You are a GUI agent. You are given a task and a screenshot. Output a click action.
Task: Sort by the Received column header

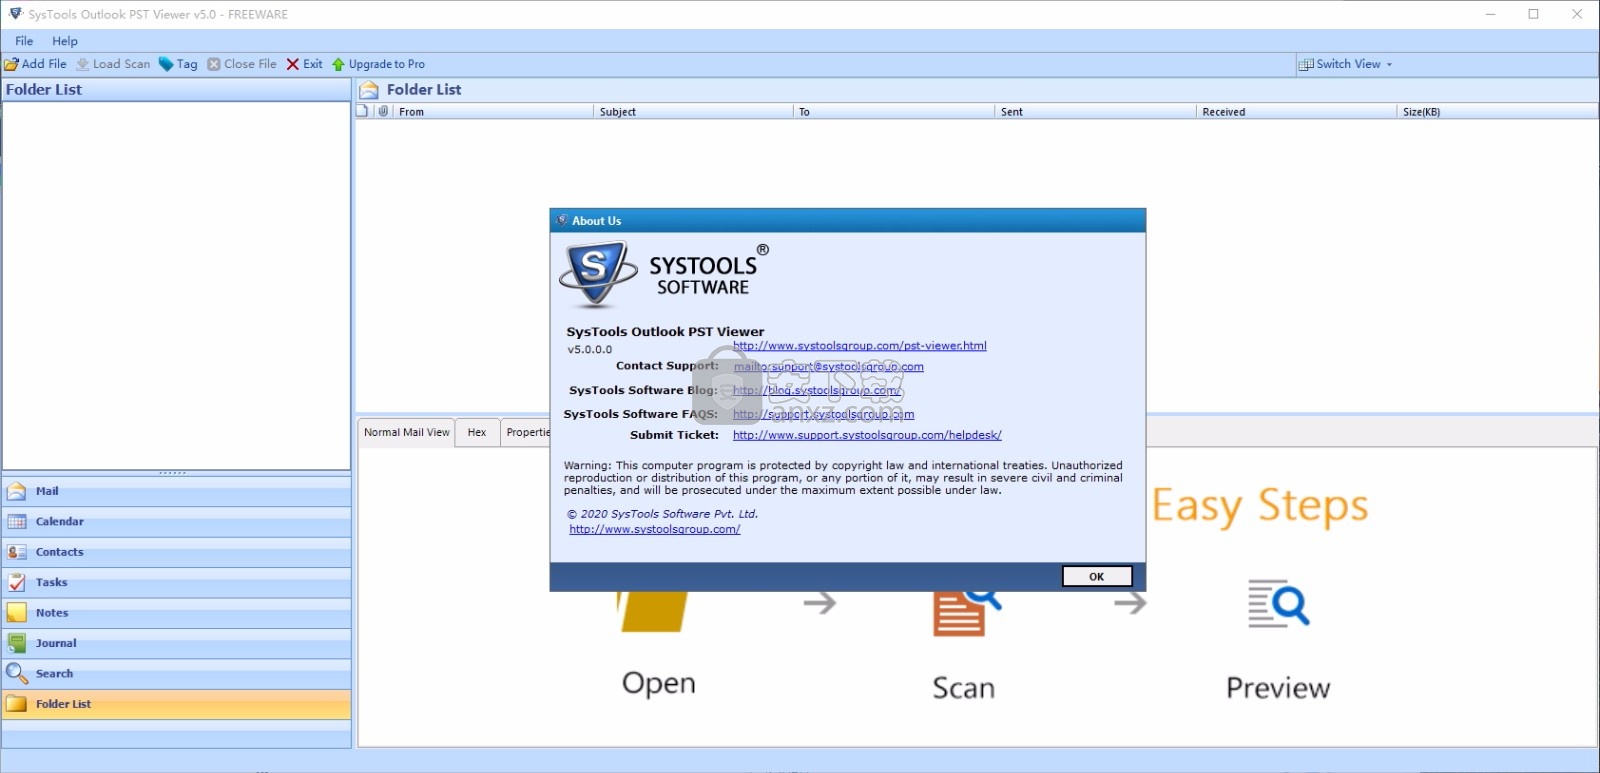[x=1296, y=112]
